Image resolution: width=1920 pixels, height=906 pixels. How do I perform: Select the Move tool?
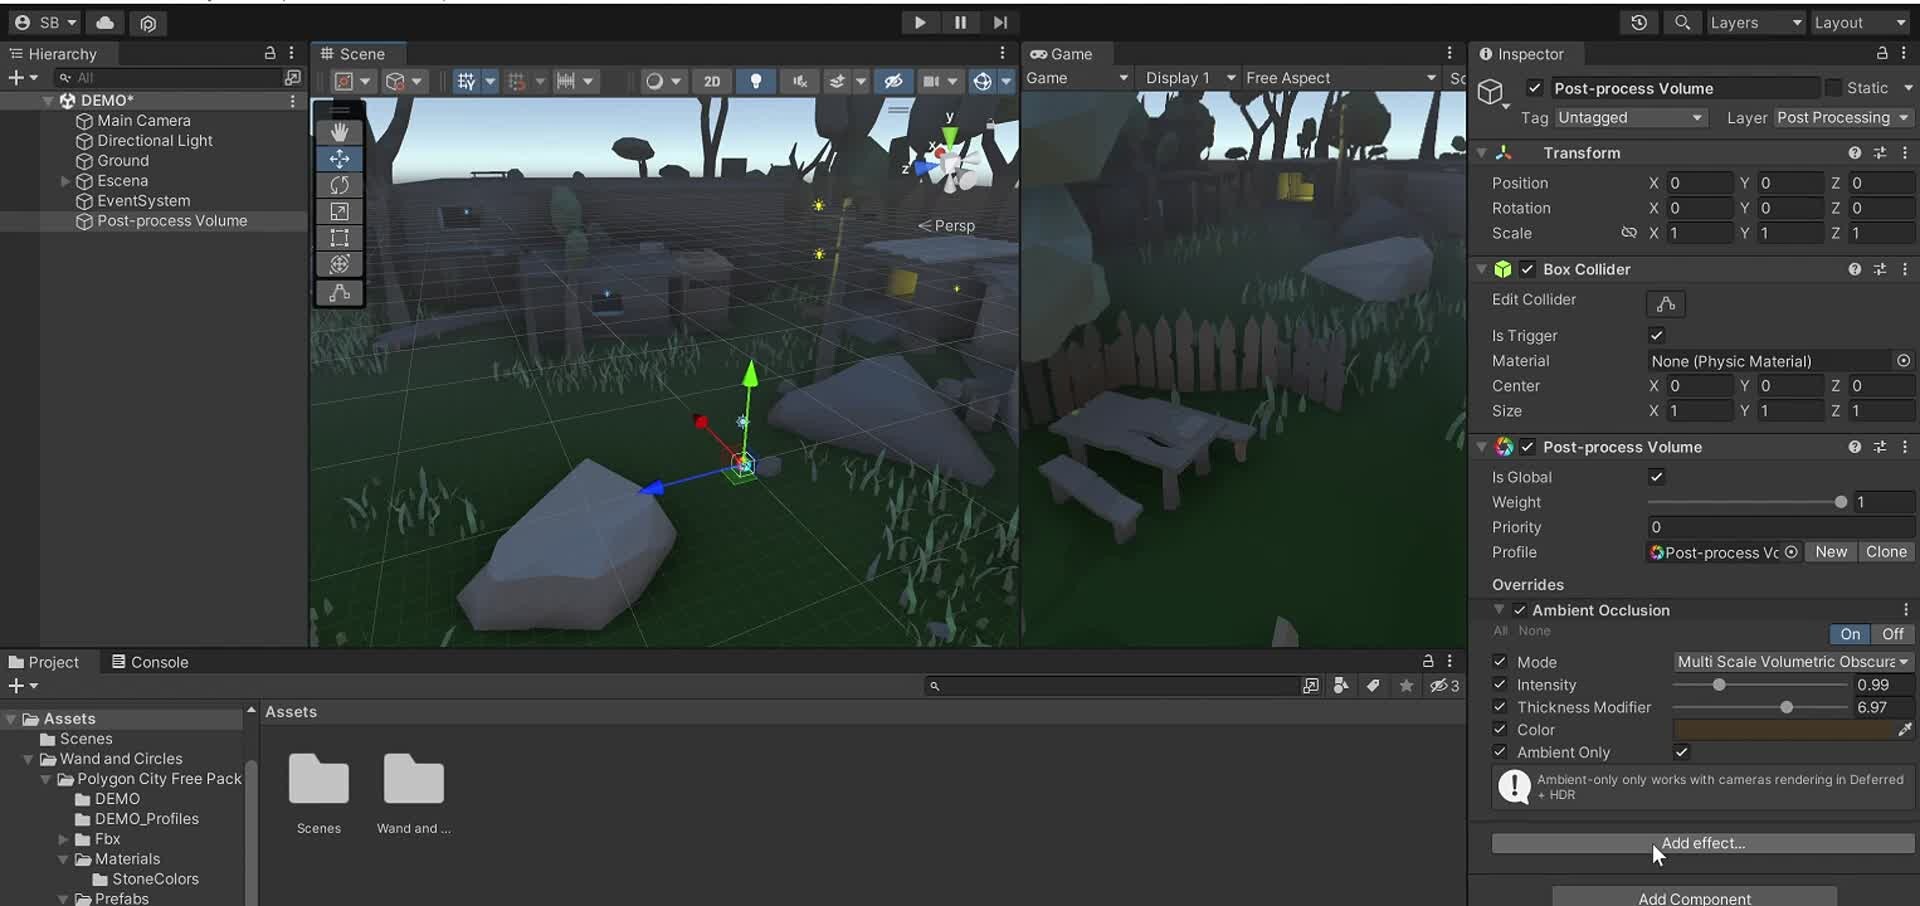(x=340, y=159)
